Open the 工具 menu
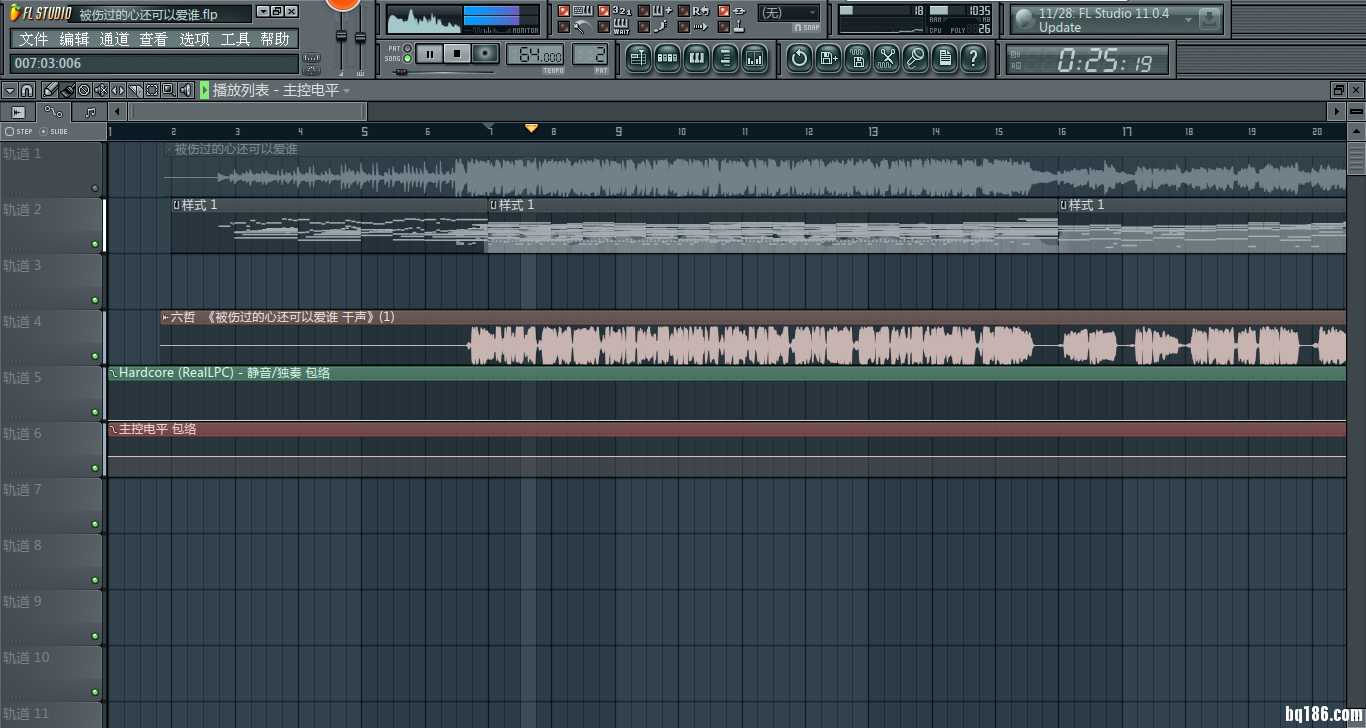 click(x=235, y=39)
